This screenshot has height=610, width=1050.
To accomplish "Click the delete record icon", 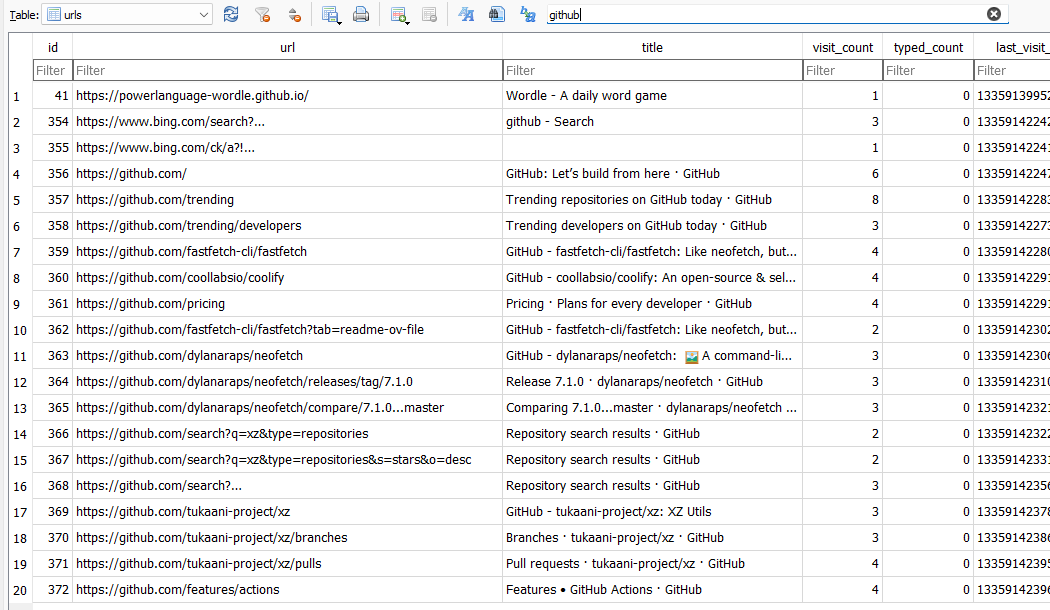I will [x=429, y=14].
